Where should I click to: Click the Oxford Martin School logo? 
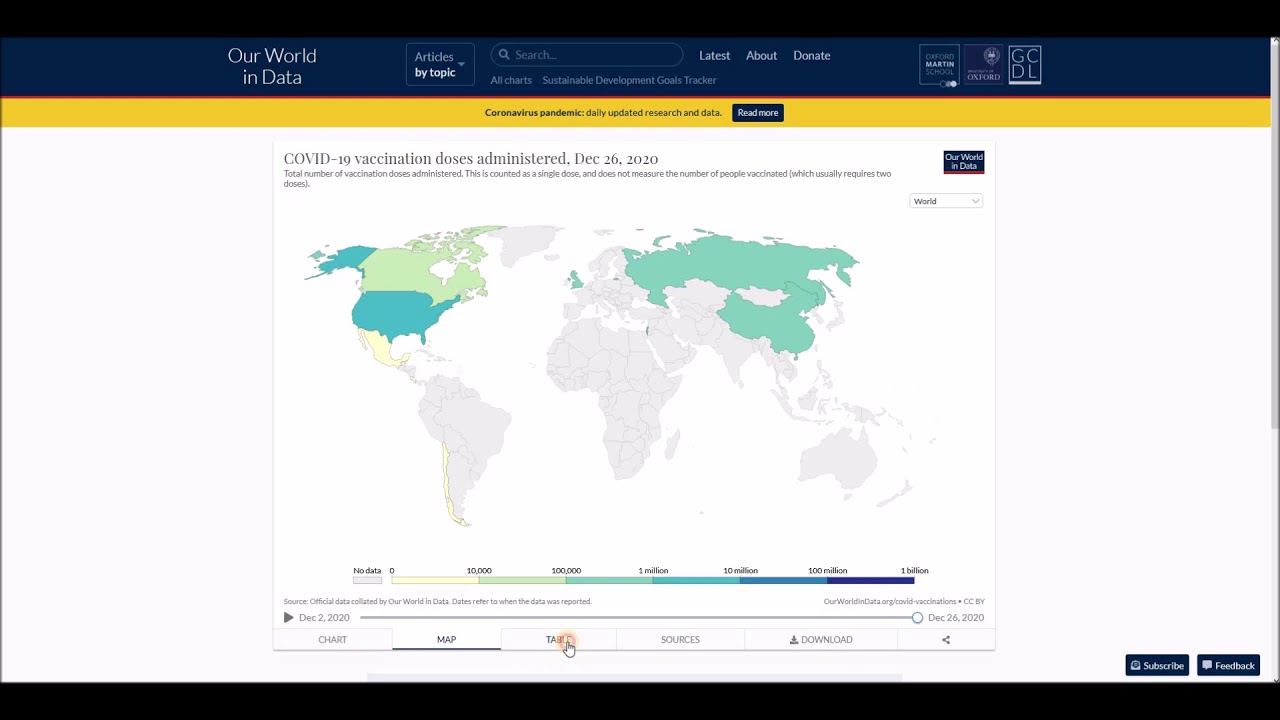pyautogui.click(x=939, y=65)
